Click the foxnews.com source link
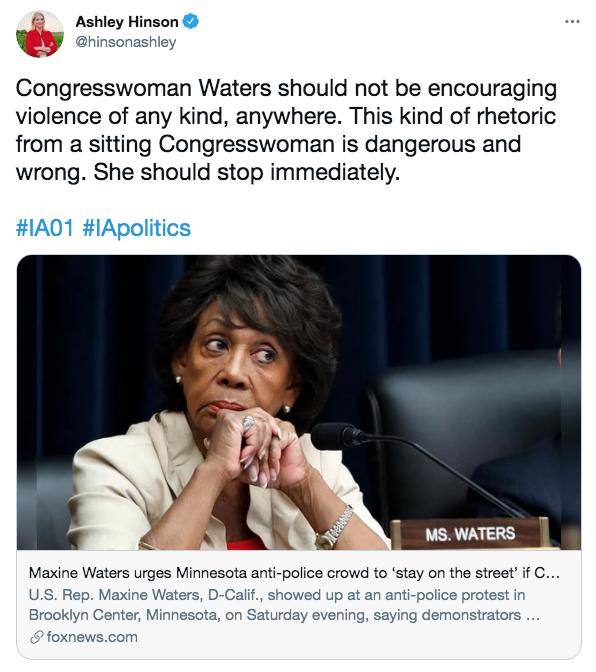The image size is (596, 672). tap(92, 637)
